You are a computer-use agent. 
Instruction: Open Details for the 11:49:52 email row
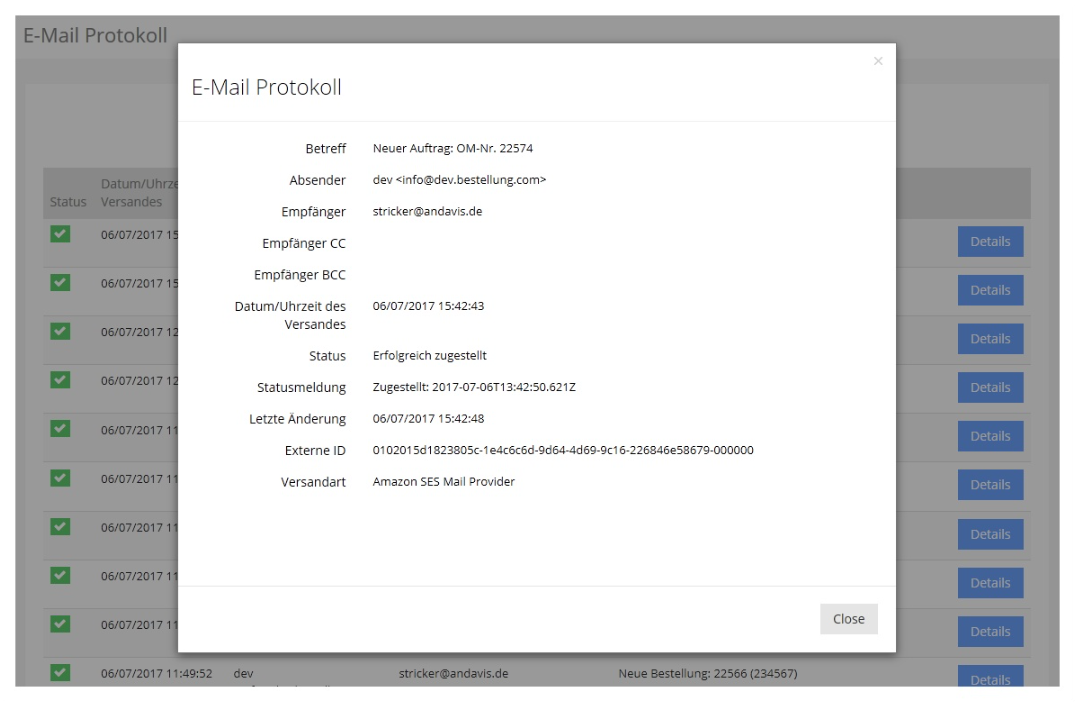(x=989, y=678)
